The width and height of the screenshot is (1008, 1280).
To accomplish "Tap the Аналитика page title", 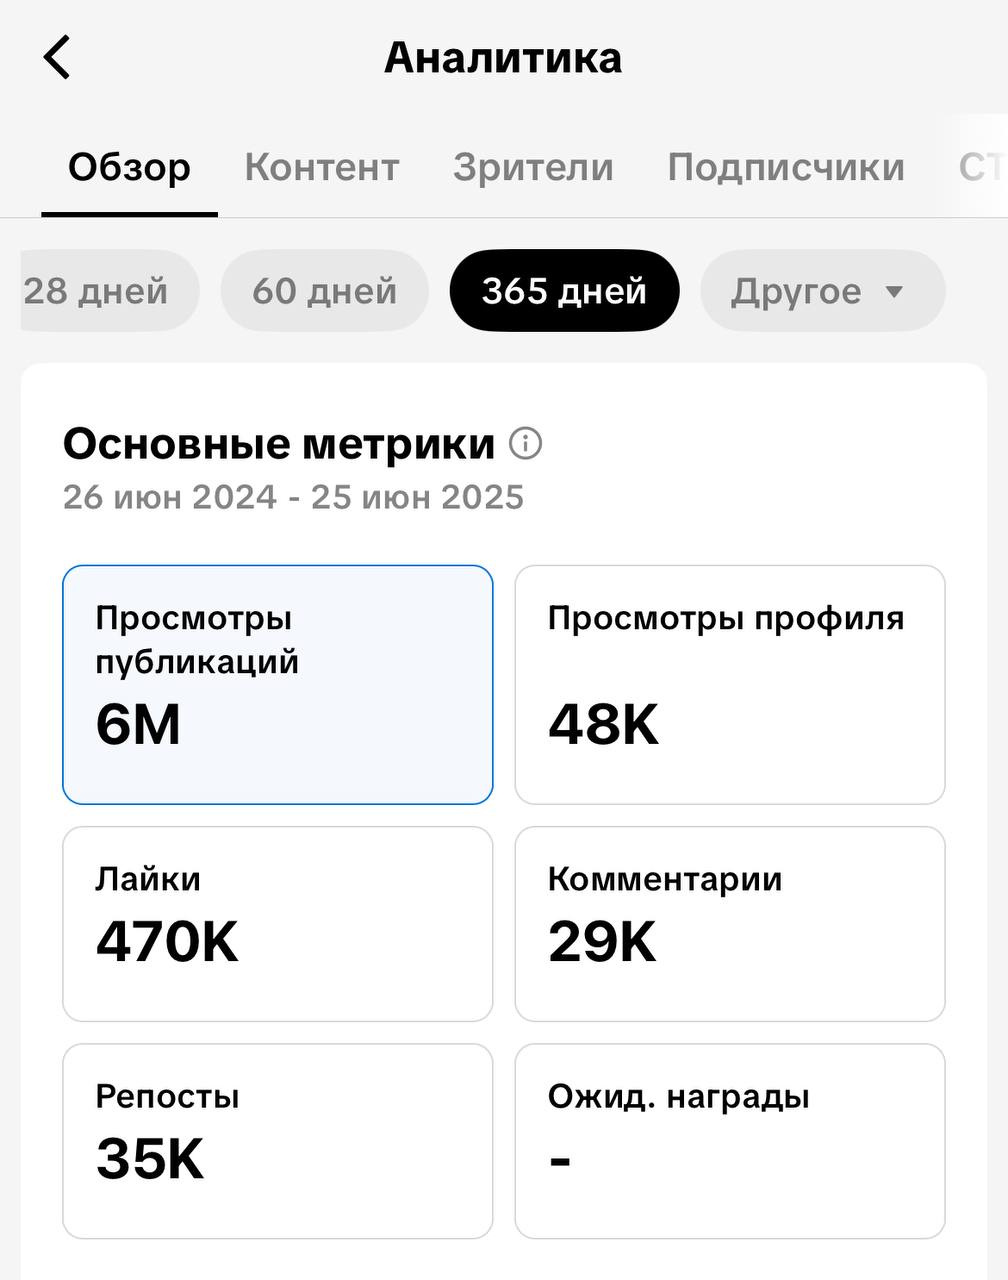I will coord(503,57).
